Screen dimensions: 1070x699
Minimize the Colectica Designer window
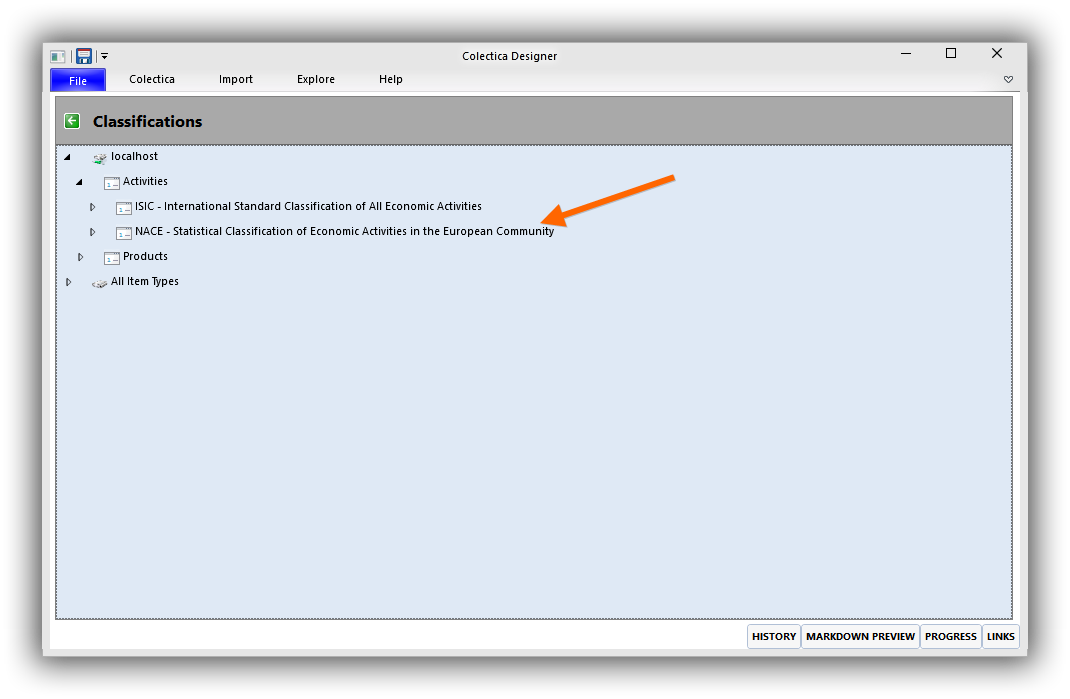point(906,53)
